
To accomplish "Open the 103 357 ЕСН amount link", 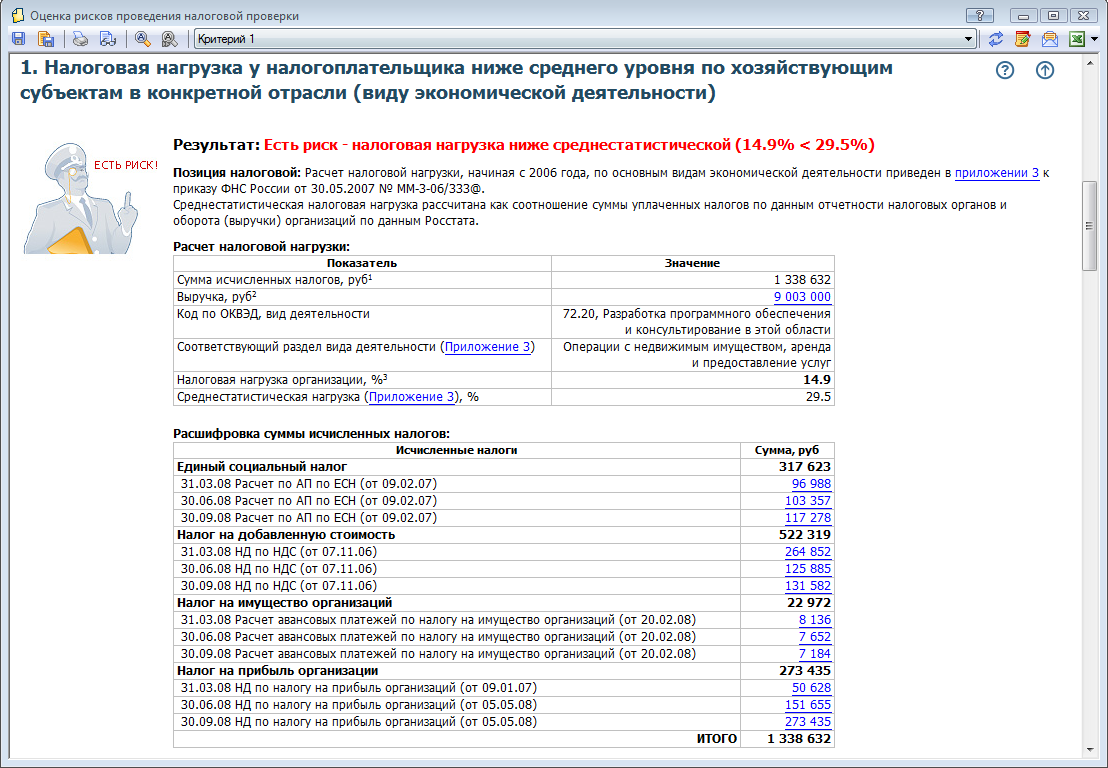I will 808,501.
